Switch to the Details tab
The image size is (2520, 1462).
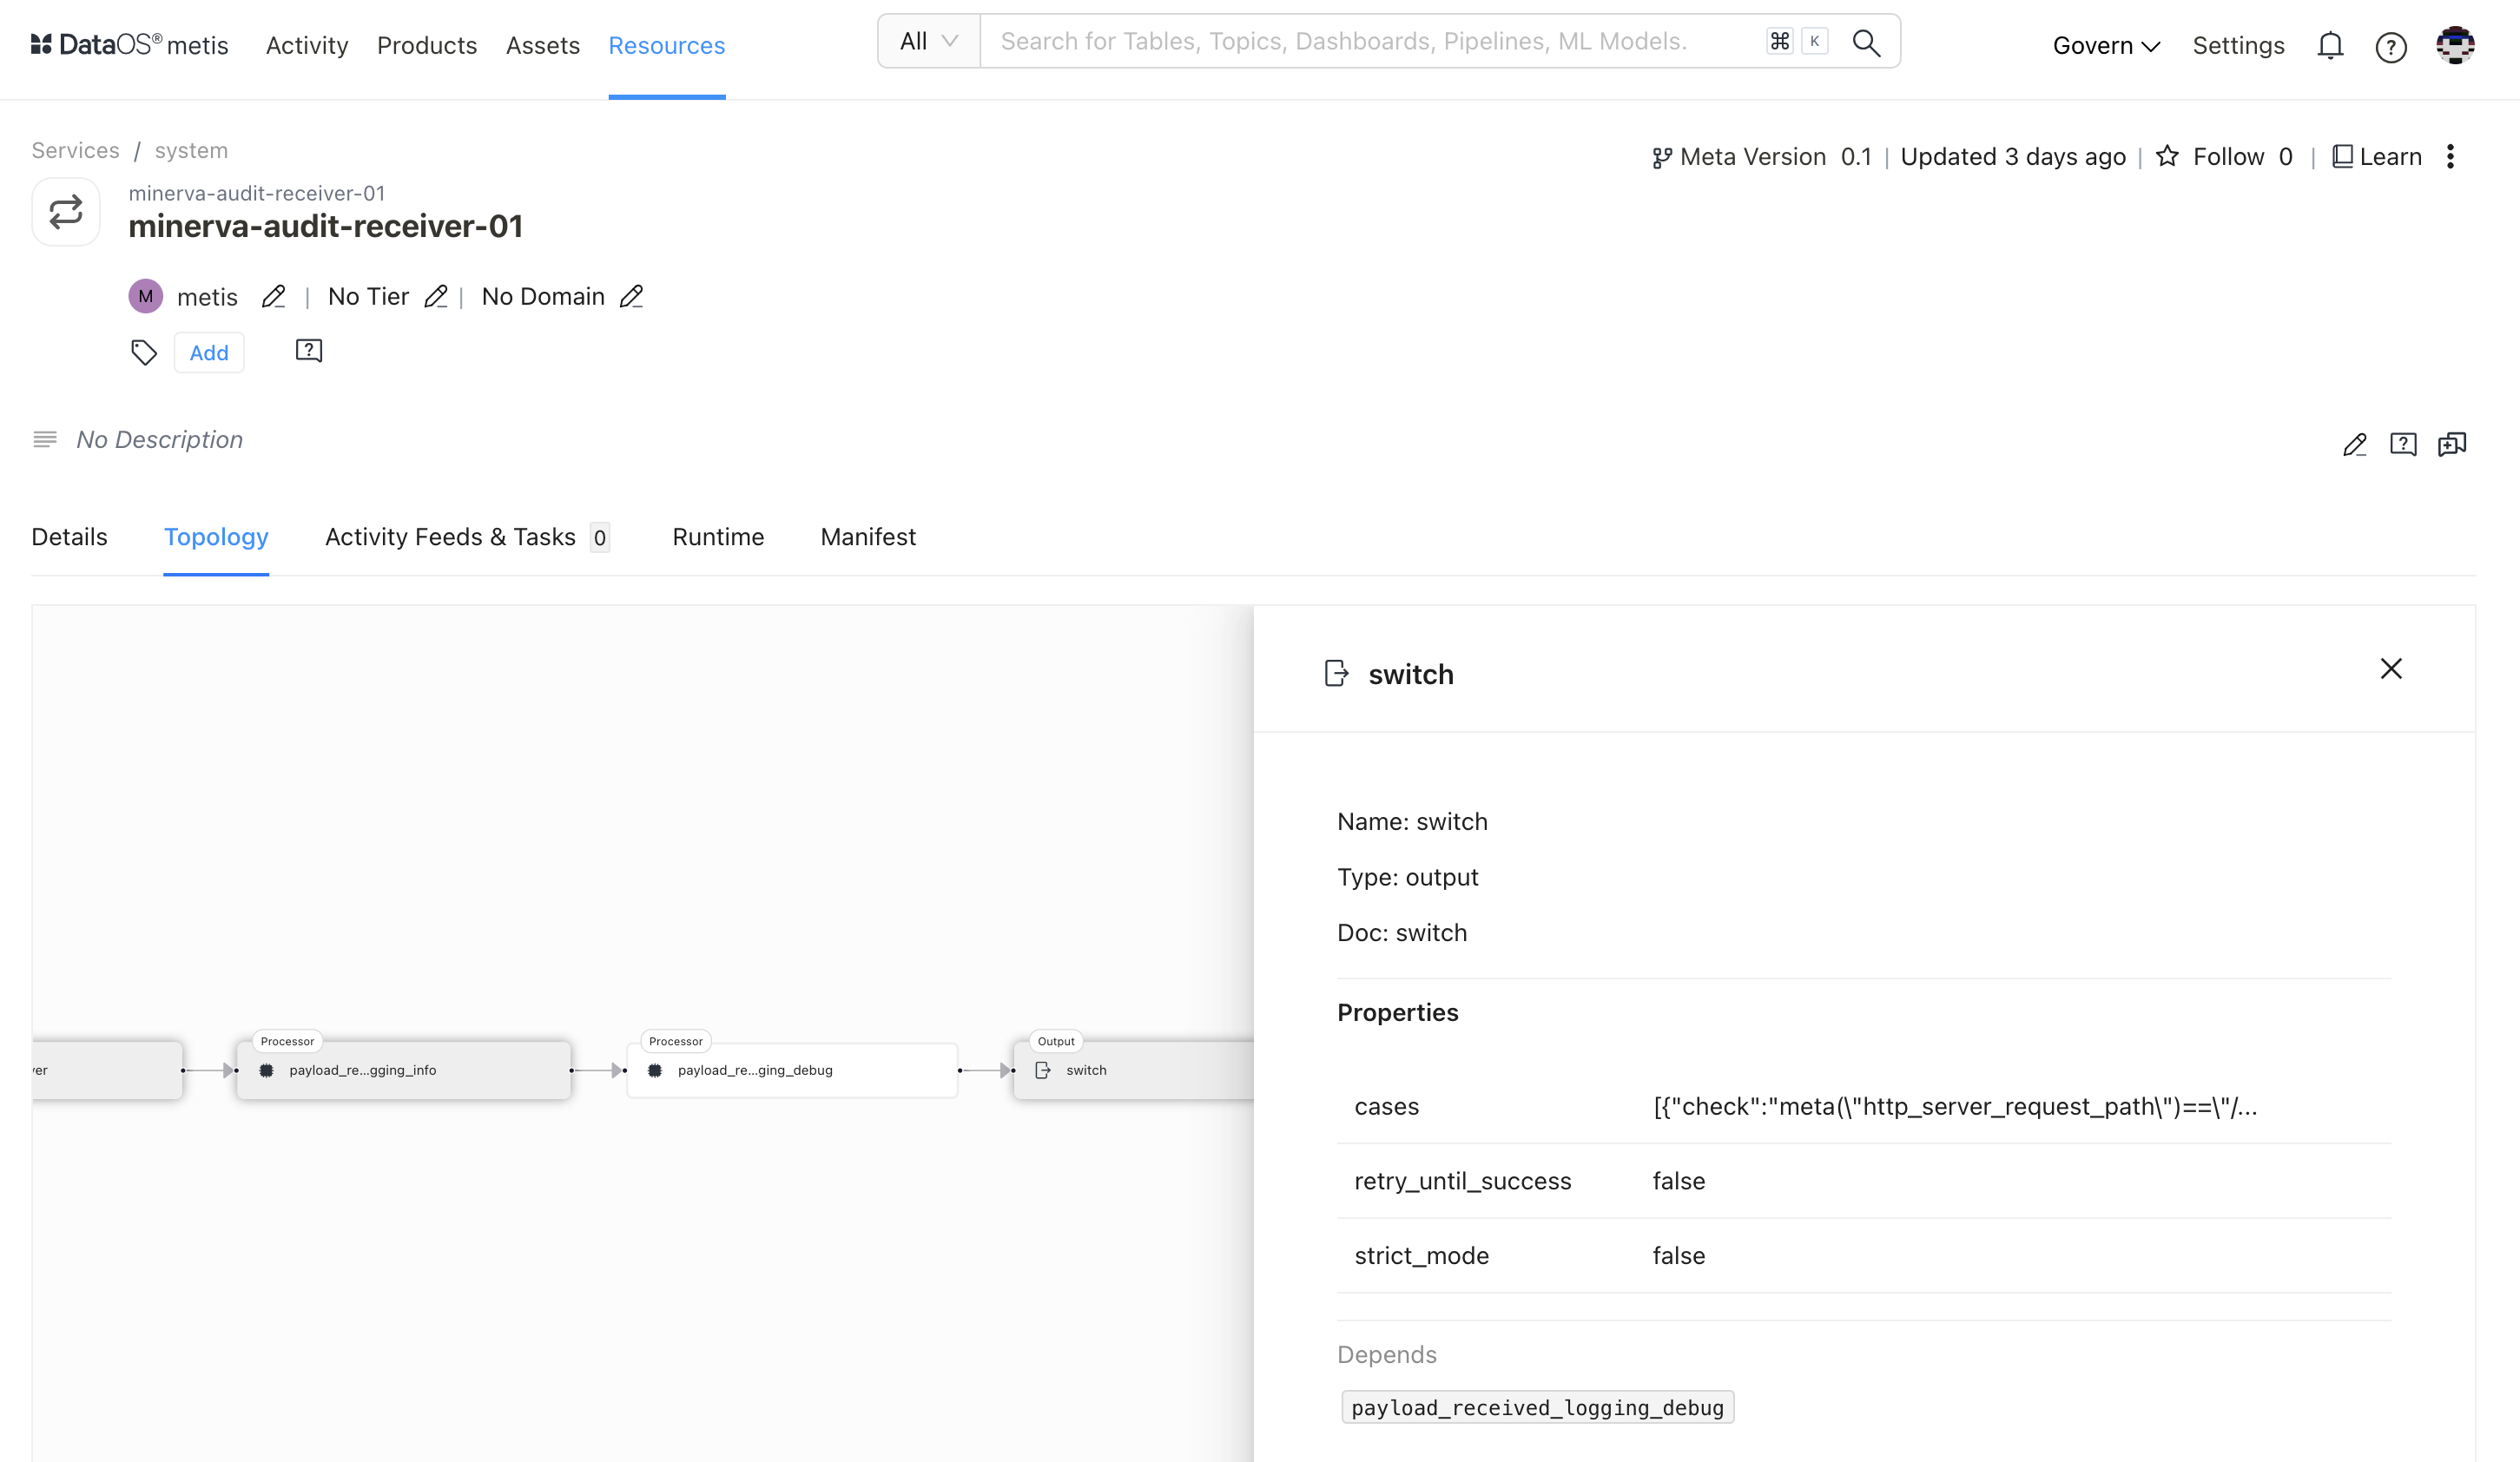pyautogui.click(x=69, y=537)
